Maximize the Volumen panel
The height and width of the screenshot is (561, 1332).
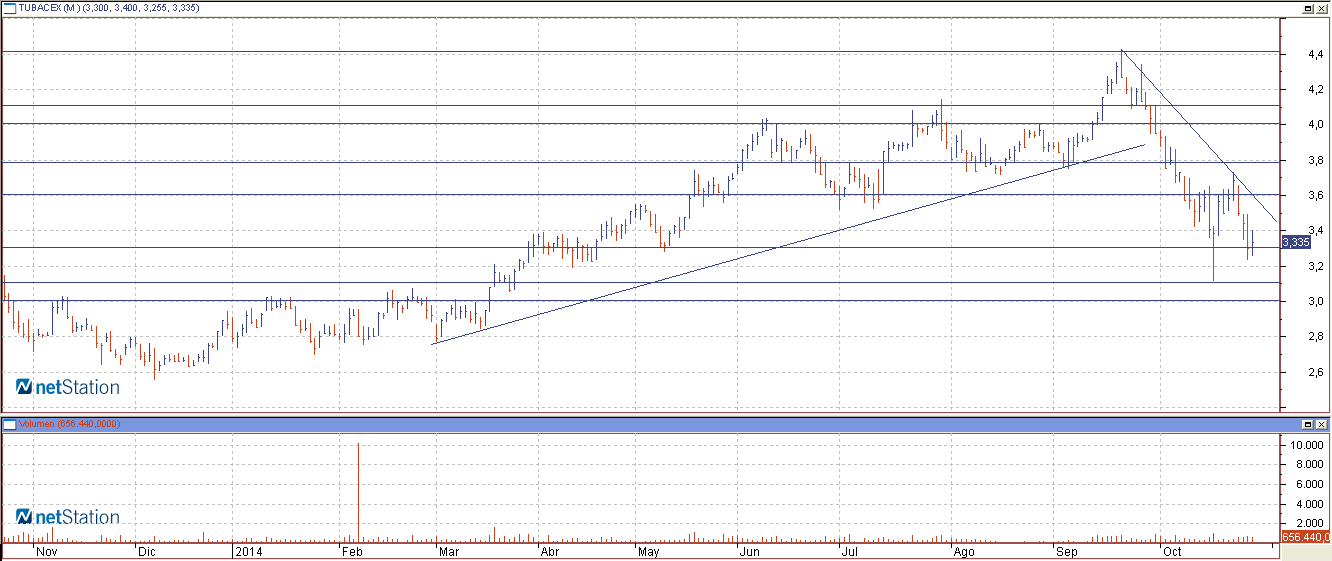pyautogui.click(x=1307, y=424)
